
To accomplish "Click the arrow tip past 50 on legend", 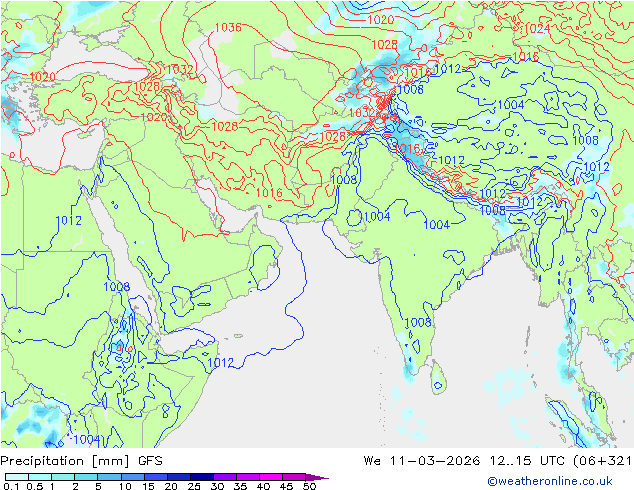I will (x=317, y=477).
